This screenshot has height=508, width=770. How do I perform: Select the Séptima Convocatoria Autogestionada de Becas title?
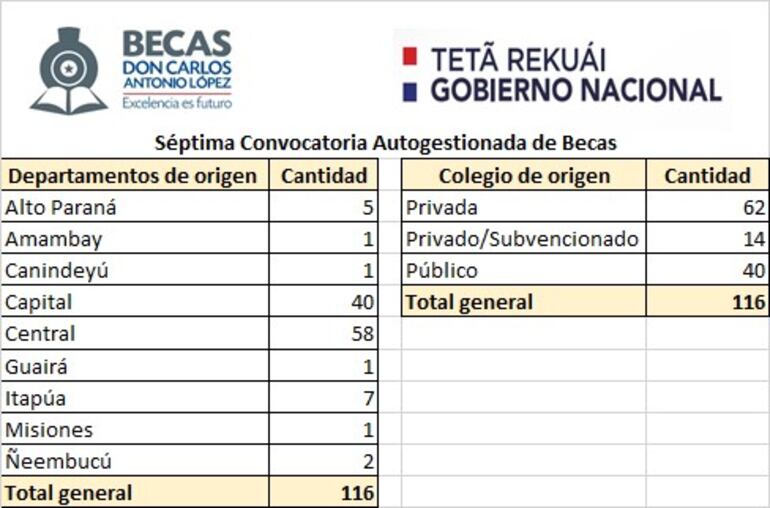click(x=385, y=143)
